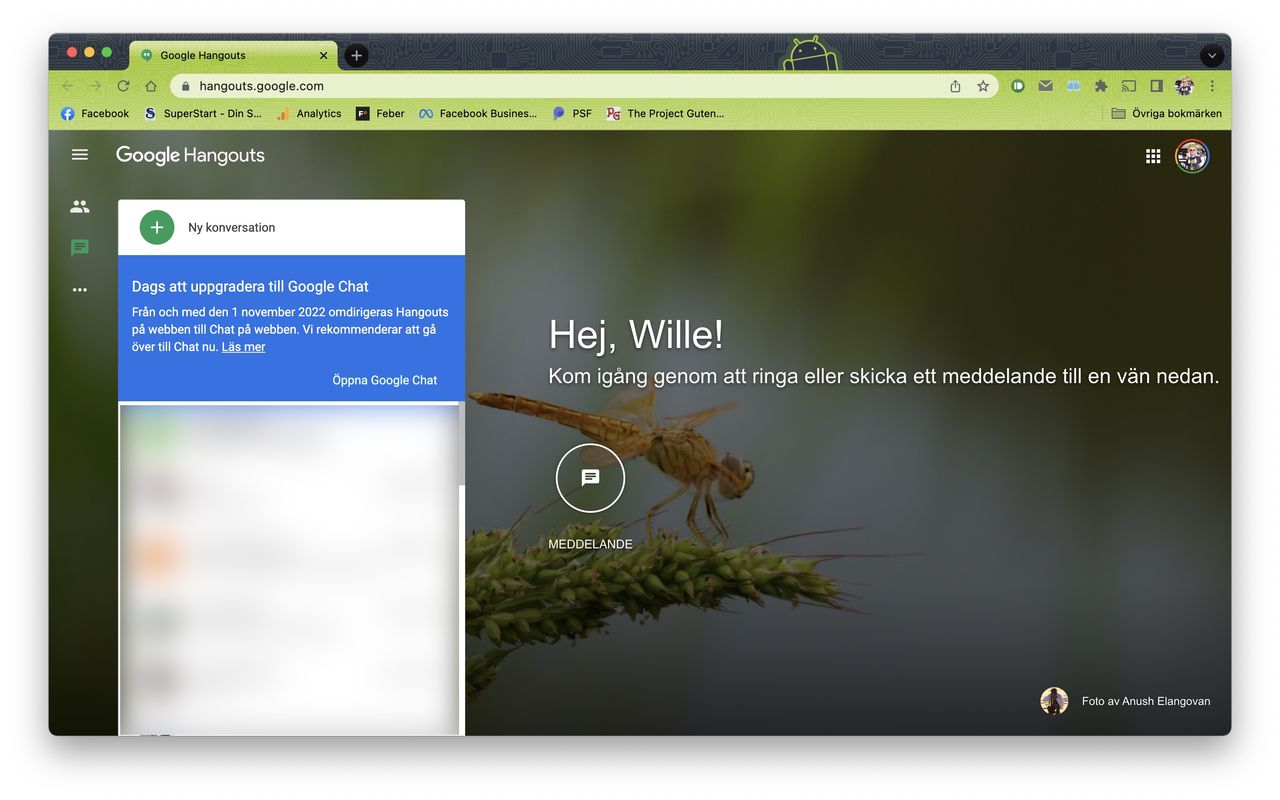The width and height of the screenshot is (1280, 800).
Task: Start casting with the Chromecast icon
Action: pos(1128,86)
